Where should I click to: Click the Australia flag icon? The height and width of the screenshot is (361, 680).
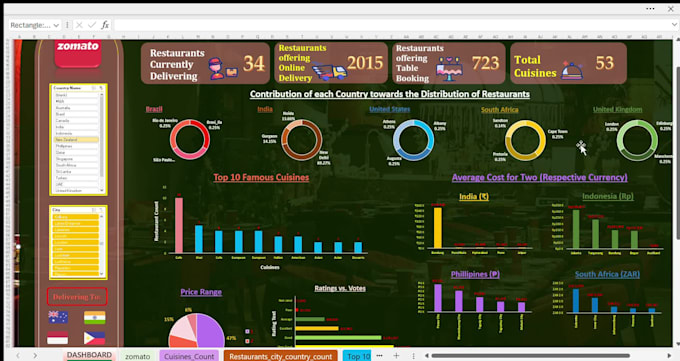click(58, 317)
